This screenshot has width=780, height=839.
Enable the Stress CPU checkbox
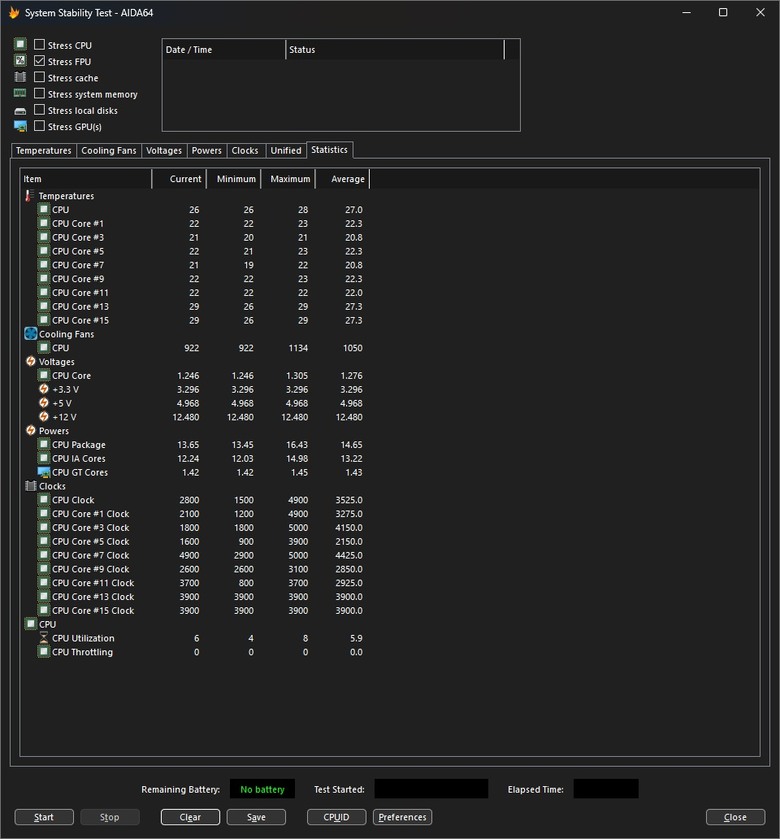[39, 45]
